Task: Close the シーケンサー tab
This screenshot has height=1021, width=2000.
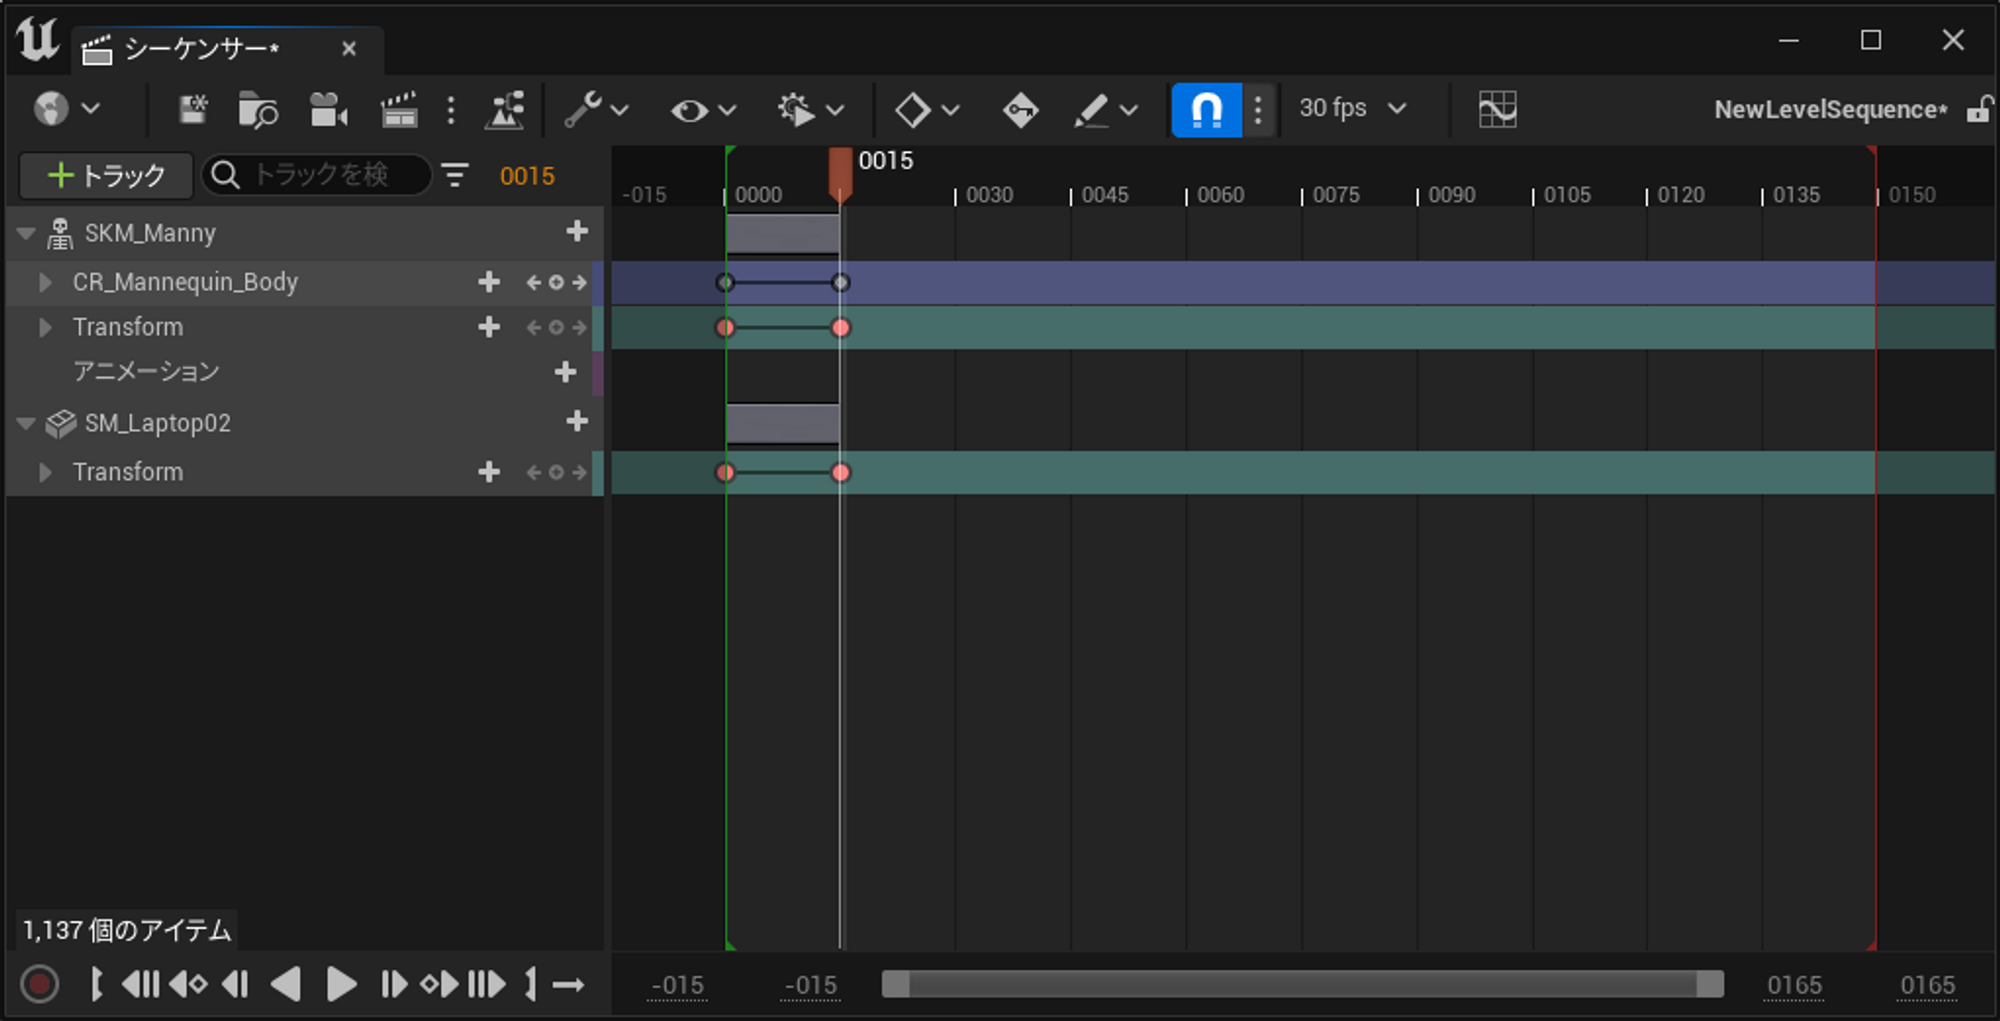Action: [349, 48]
